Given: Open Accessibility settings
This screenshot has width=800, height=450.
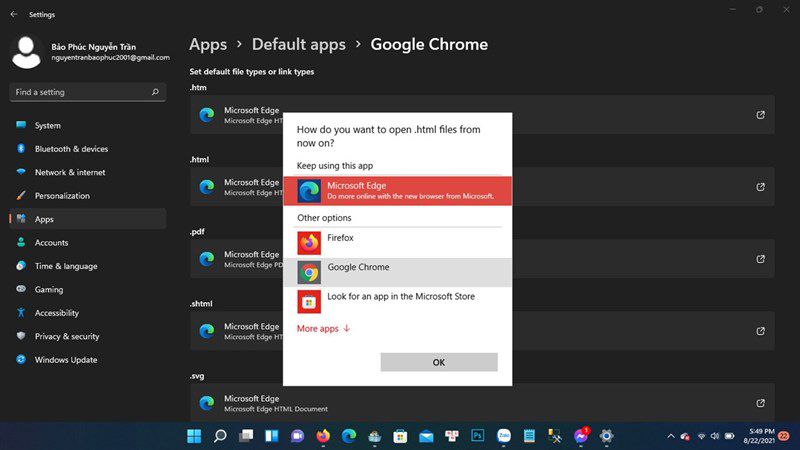Looking at the screenshot, I should [88, 313].
